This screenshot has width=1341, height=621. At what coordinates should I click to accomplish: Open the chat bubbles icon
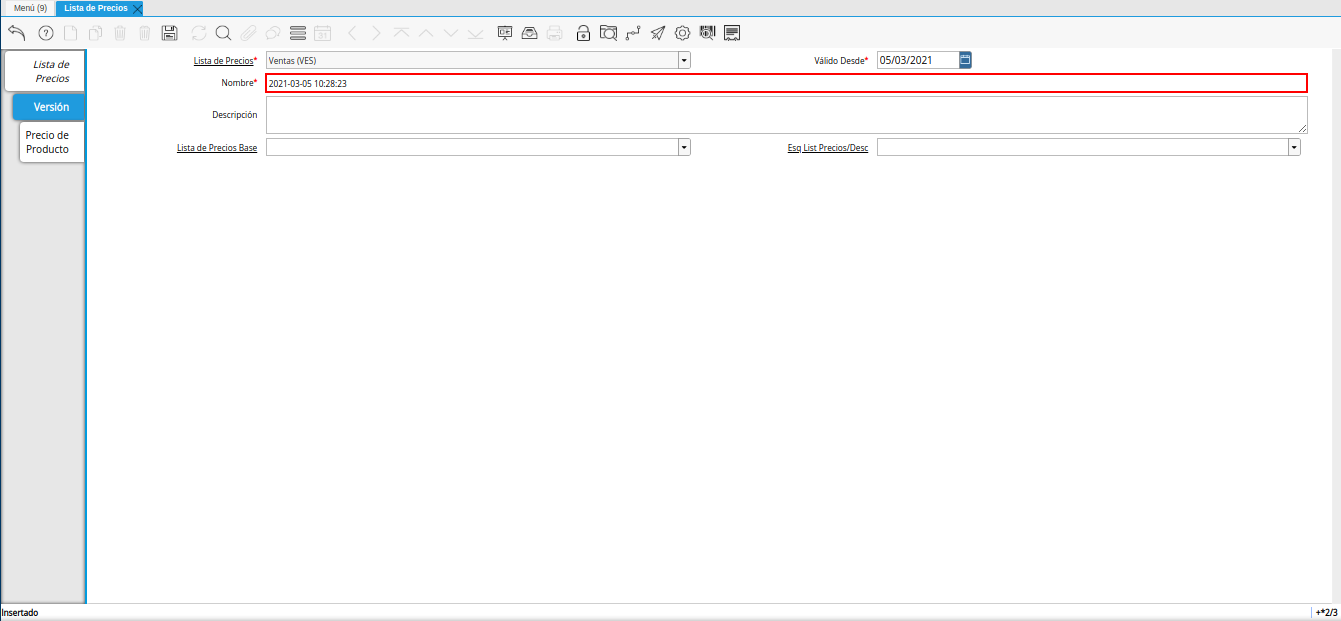(272, 33)
